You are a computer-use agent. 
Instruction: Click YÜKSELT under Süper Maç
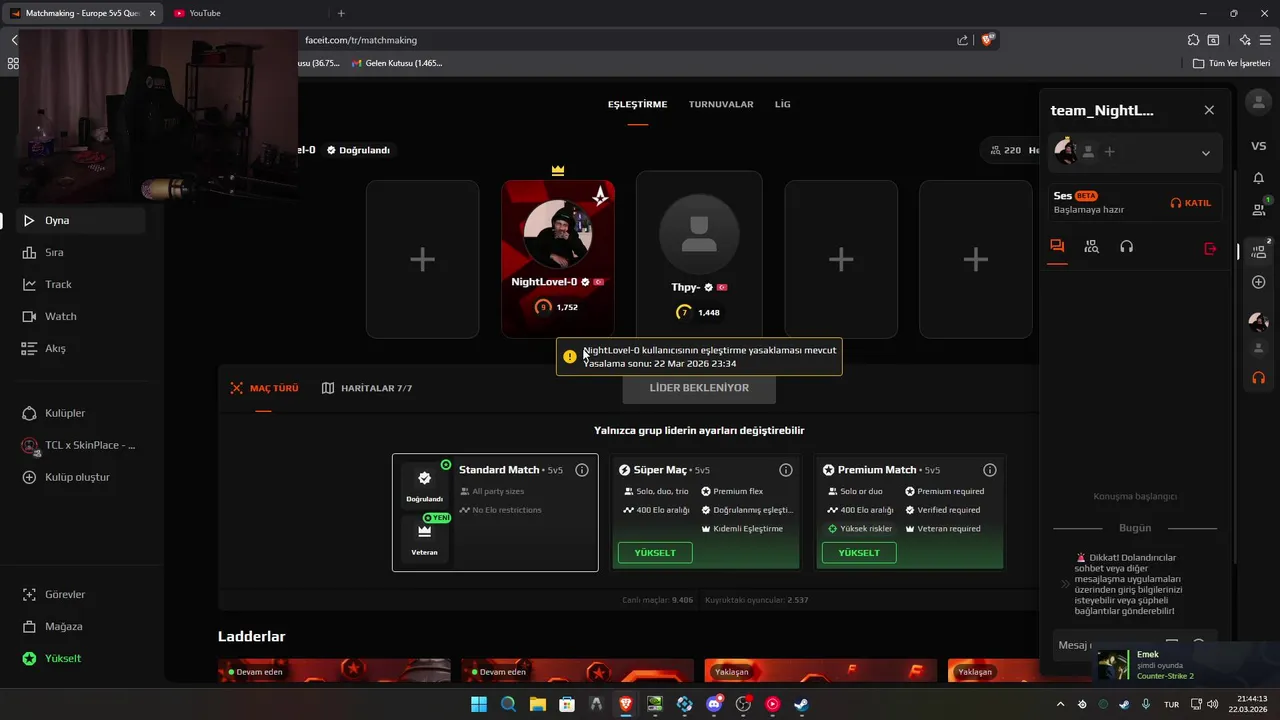click(x=655, y=553)
